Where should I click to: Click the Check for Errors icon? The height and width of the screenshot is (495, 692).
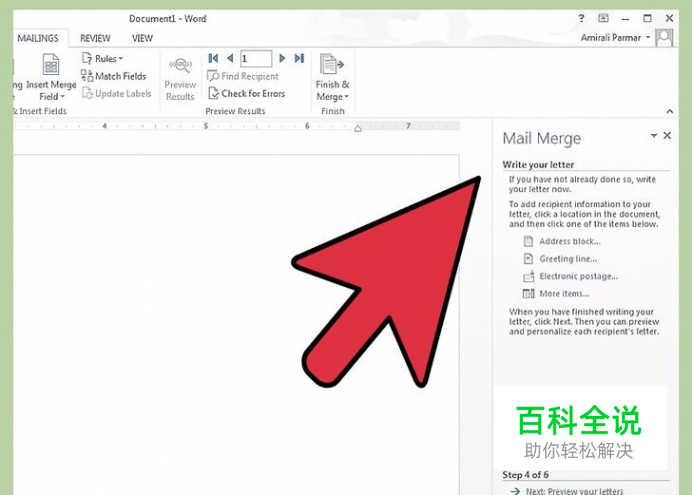click(213, 94)
